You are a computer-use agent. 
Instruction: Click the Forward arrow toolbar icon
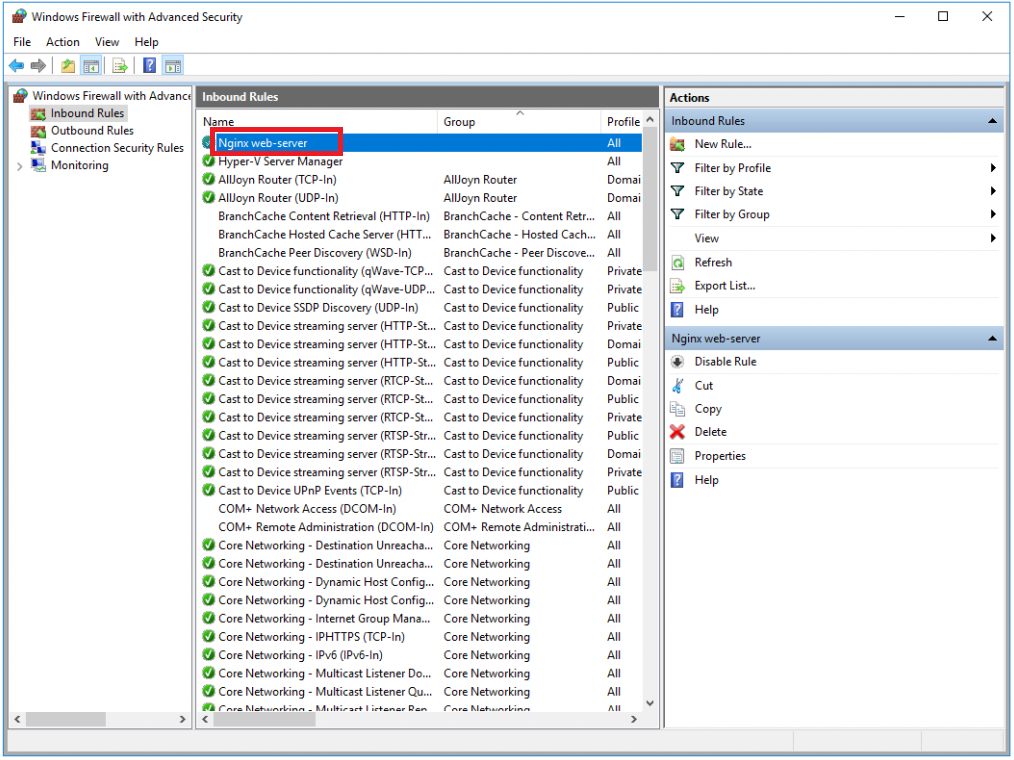coord(38,65)
